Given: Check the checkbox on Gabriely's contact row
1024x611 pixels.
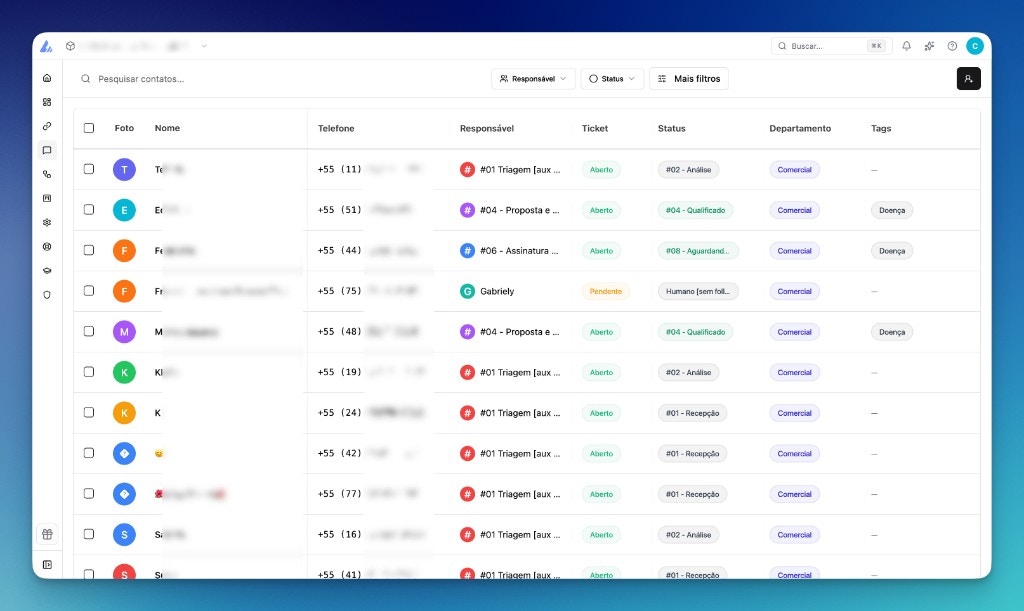Looking at the screenshot, I should (89, 291).
